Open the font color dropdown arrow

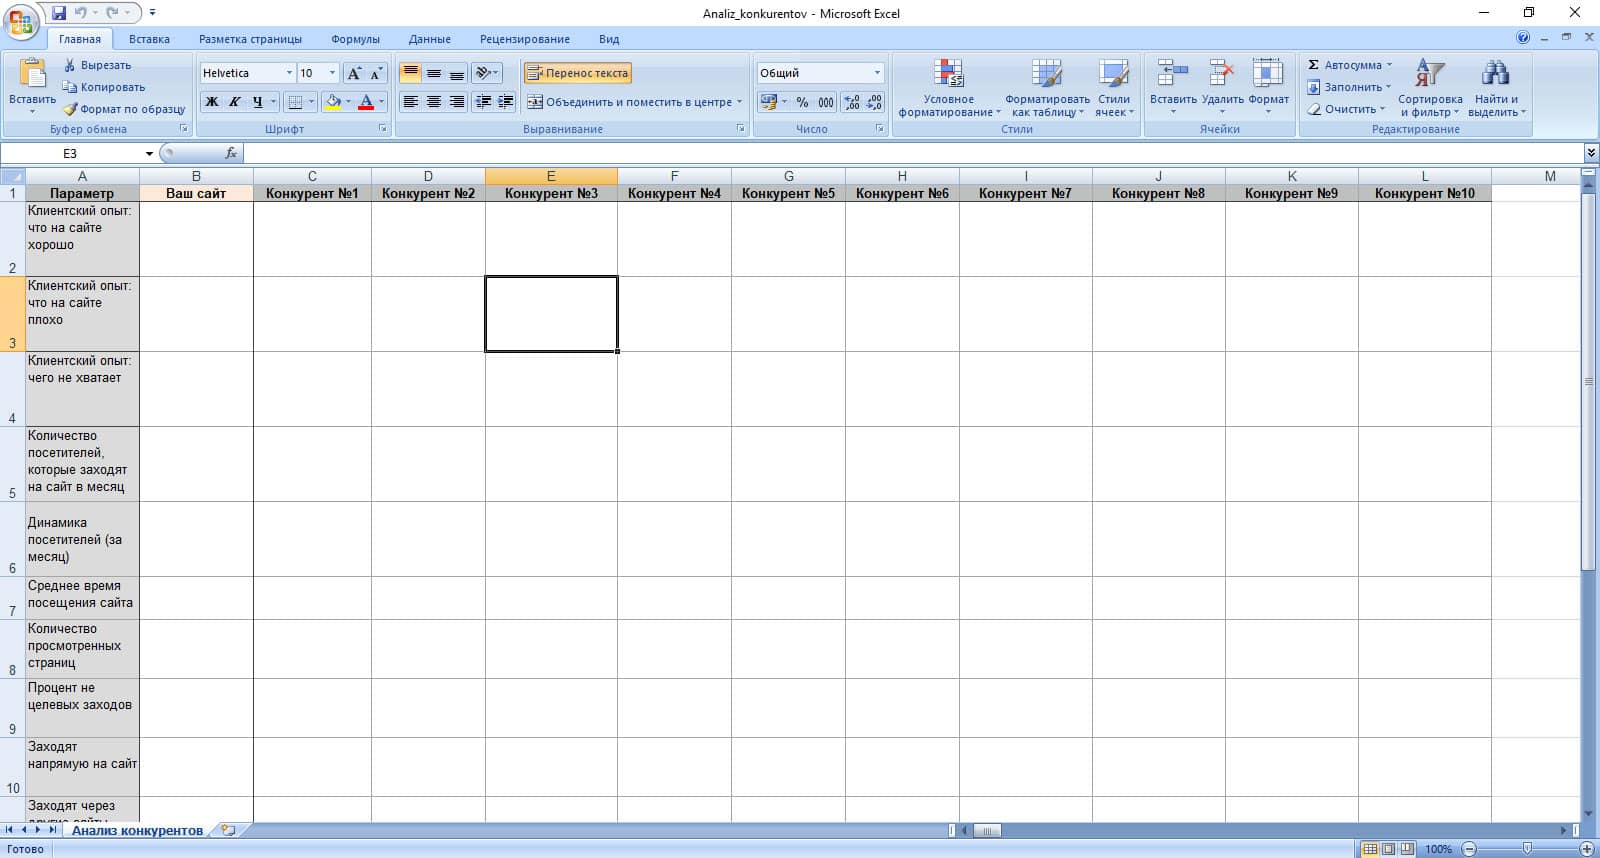point(381,102)
